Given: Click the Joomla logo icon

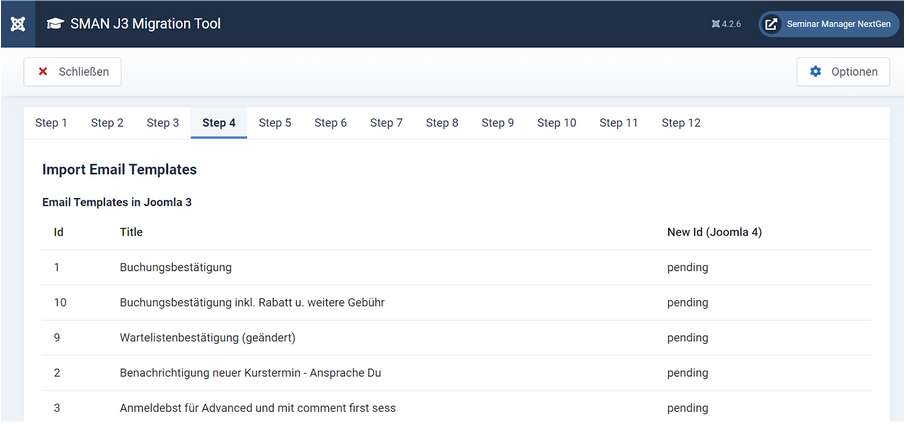Looking at the screenshot, I should (x=17, y=23).
